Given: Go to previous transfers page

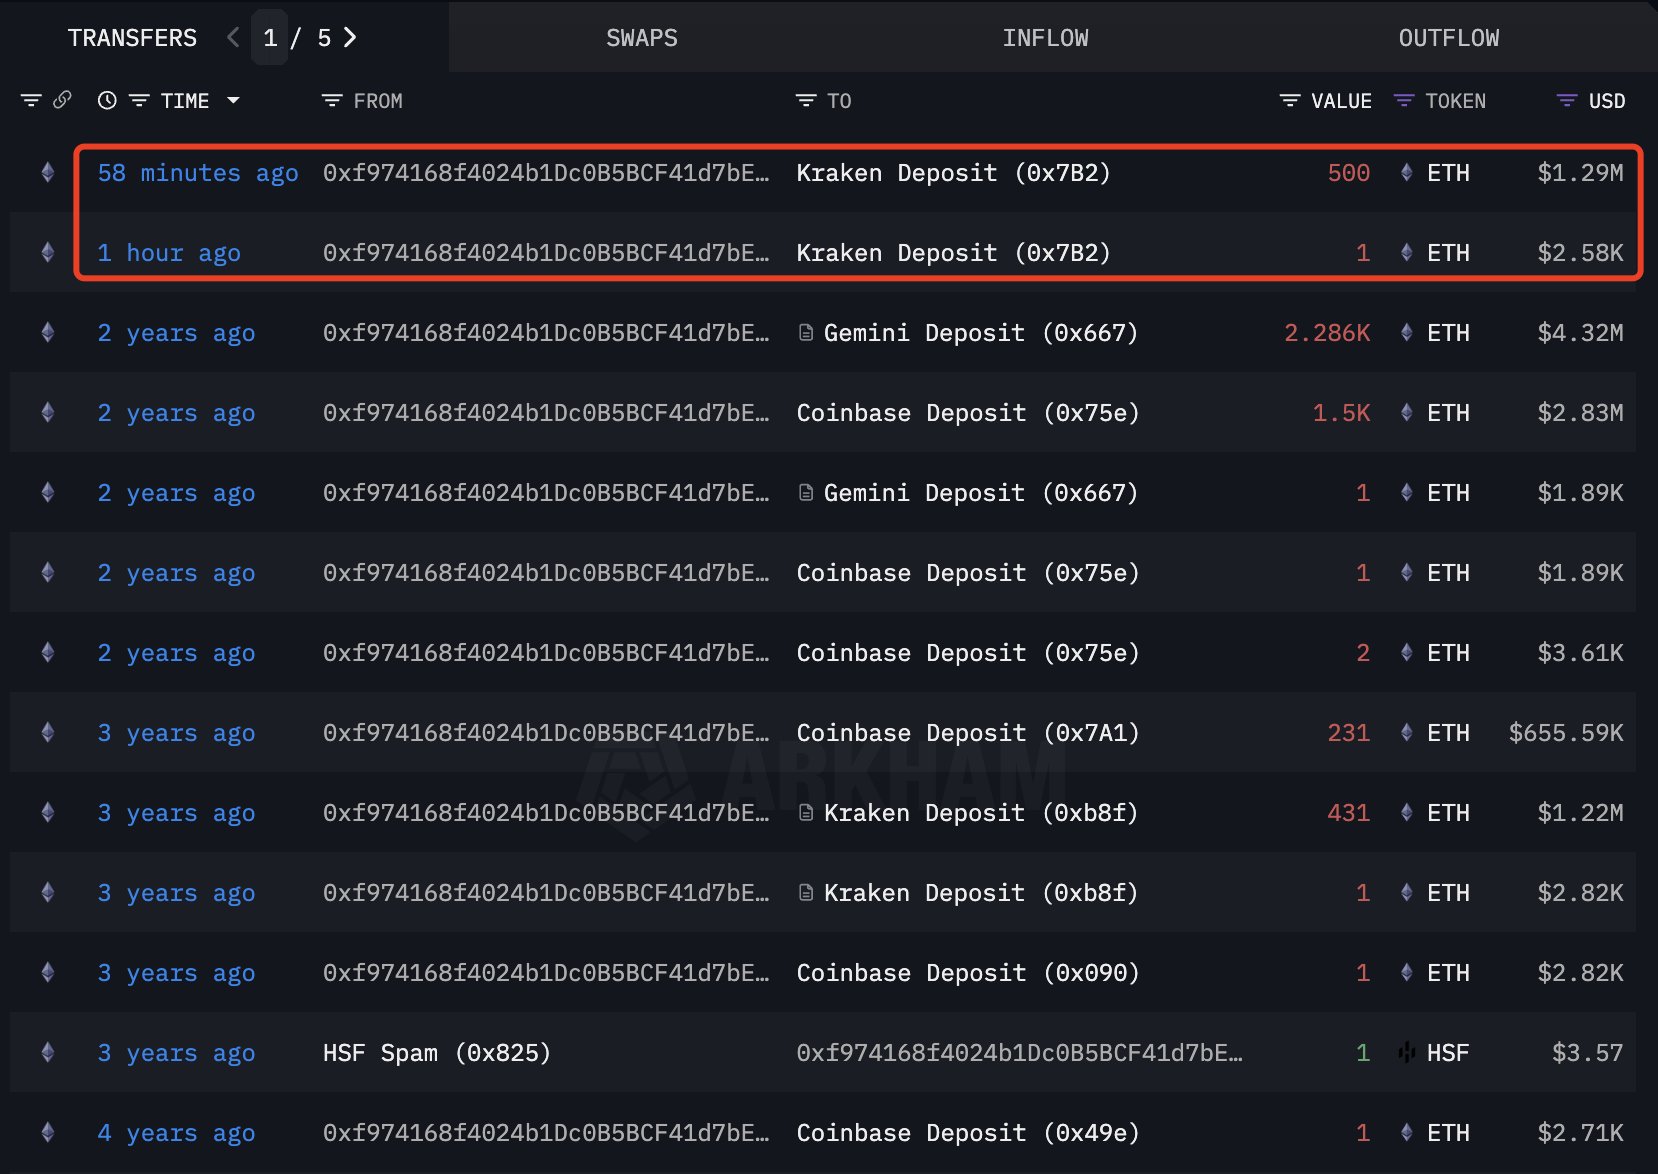Looking at the screenshot, I should coord(233,38).
